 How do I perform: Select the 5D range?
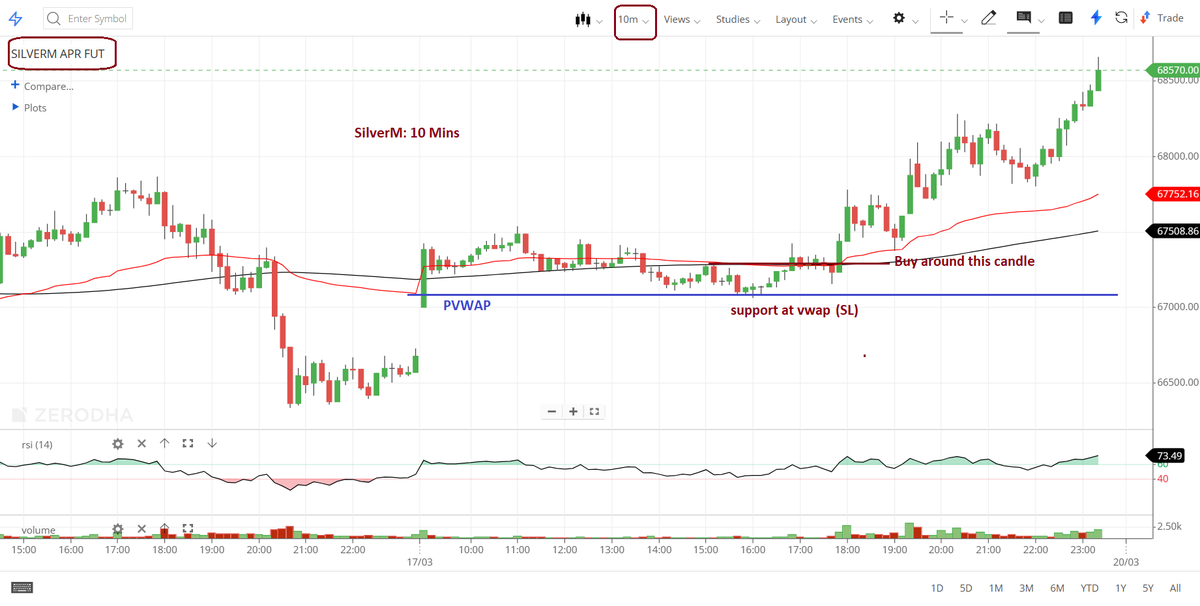pyautogui.click(x=966, y=588)
